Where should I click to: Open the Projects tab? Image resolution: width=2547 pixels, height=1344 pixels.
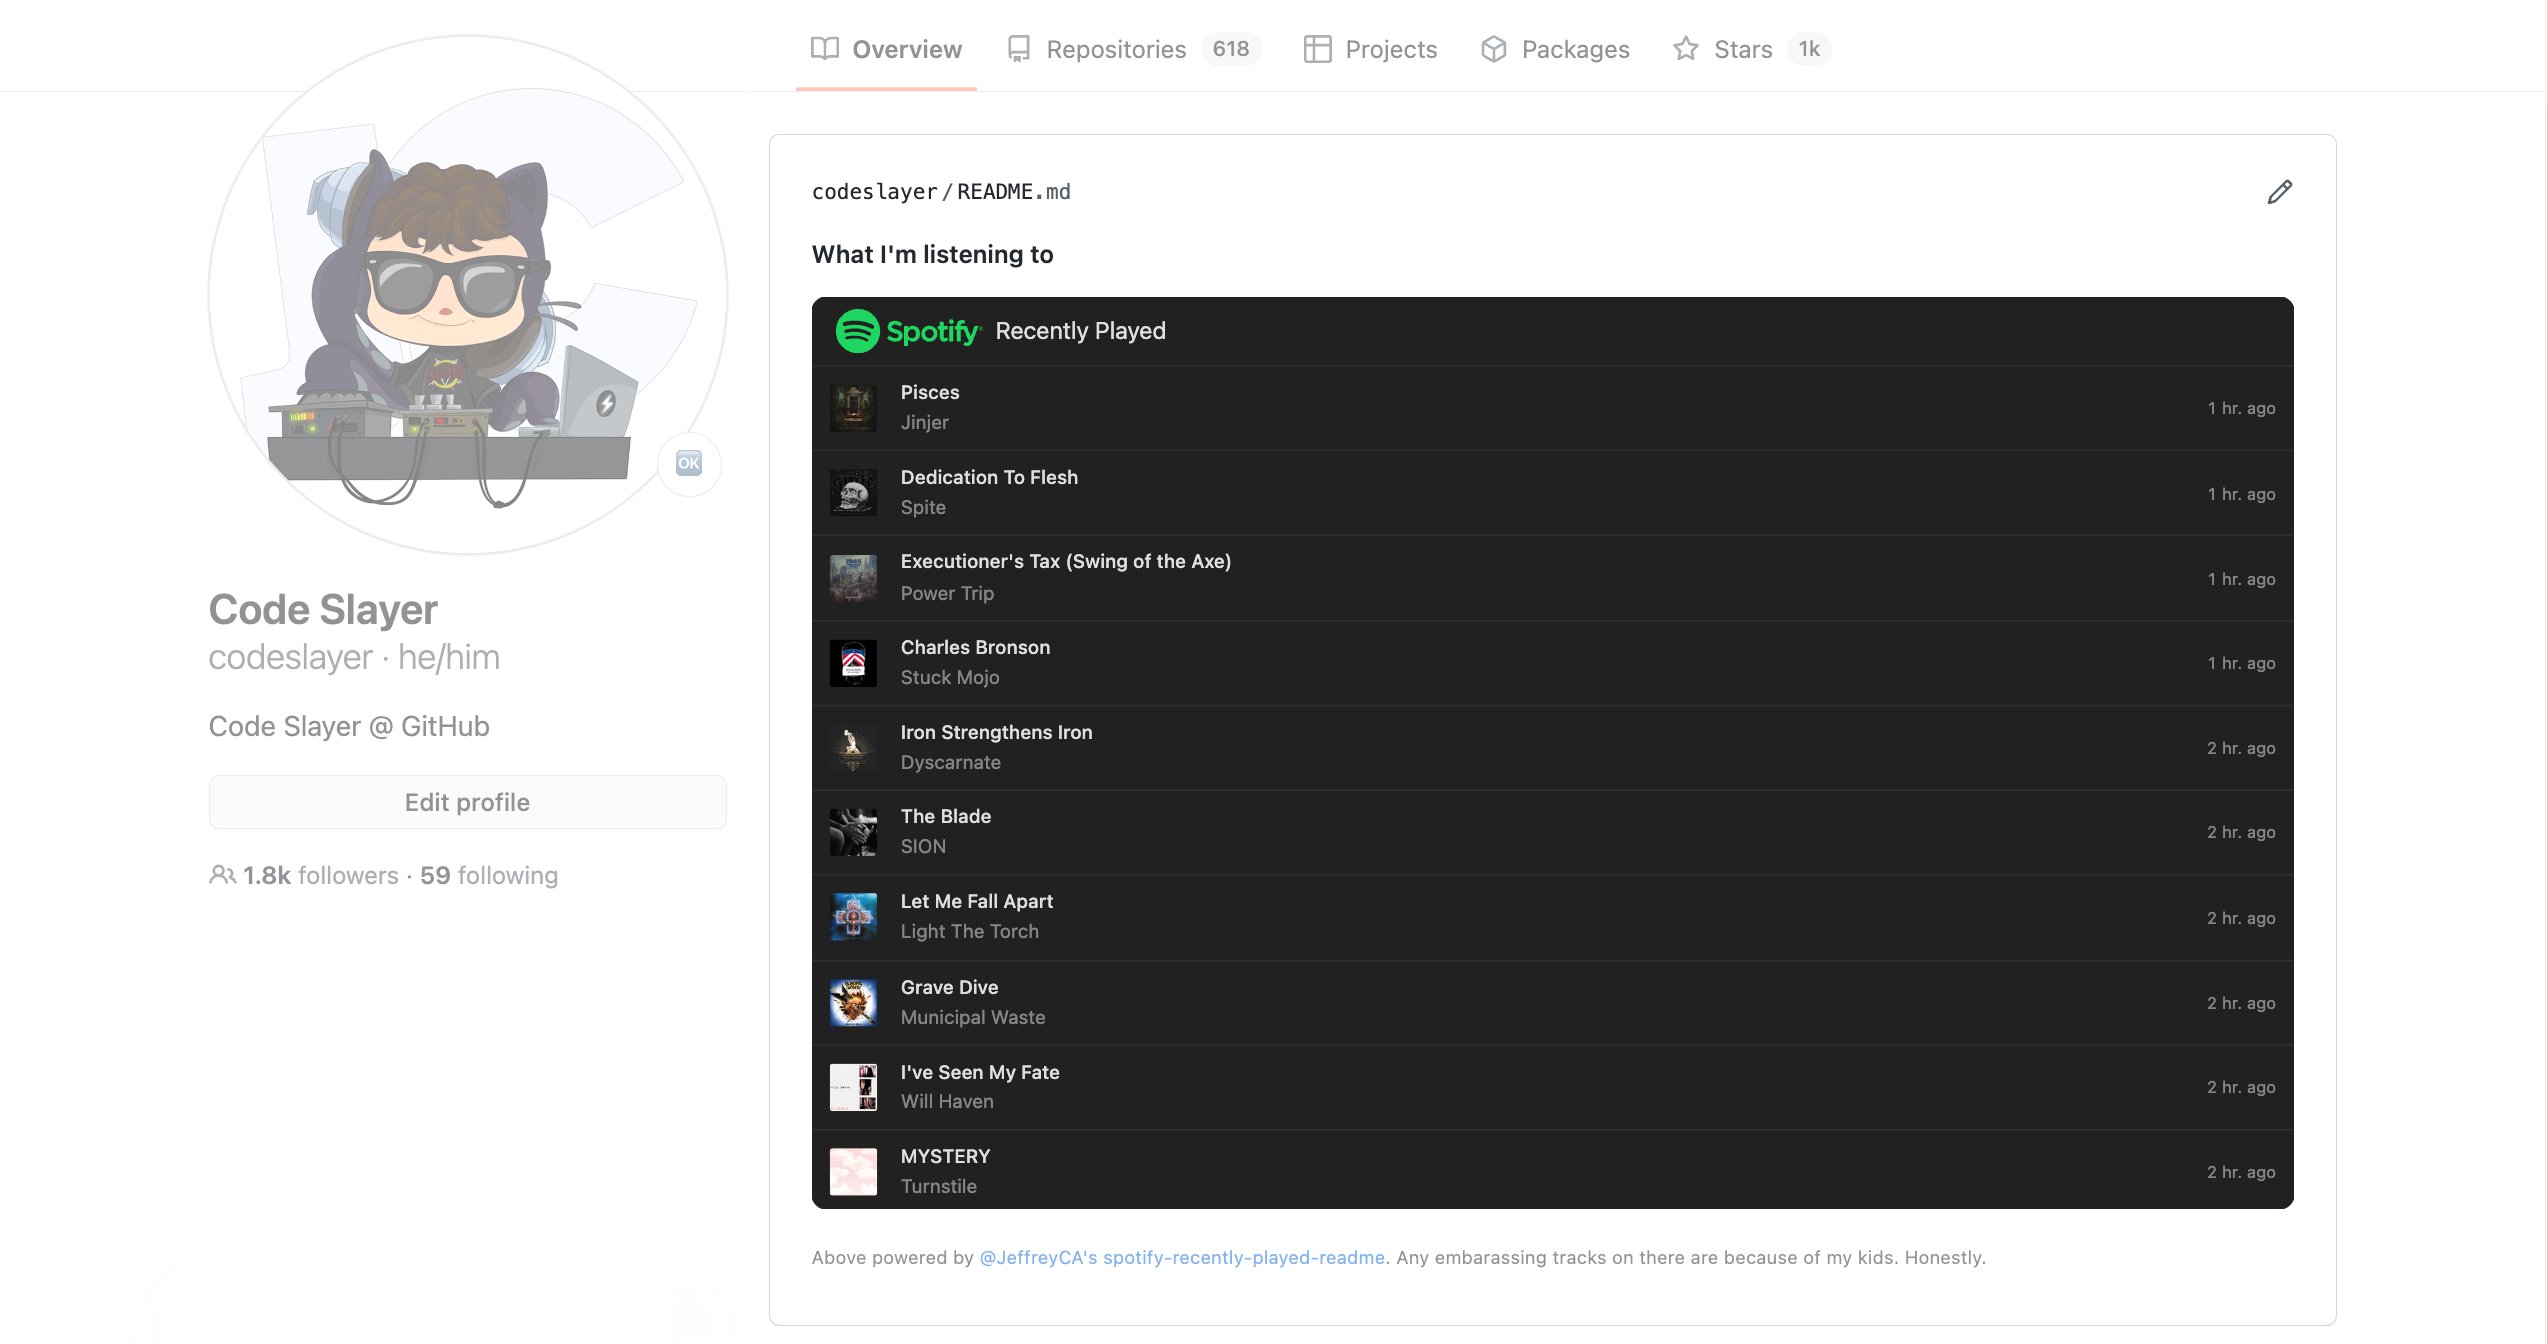(x=1370, y=49)
